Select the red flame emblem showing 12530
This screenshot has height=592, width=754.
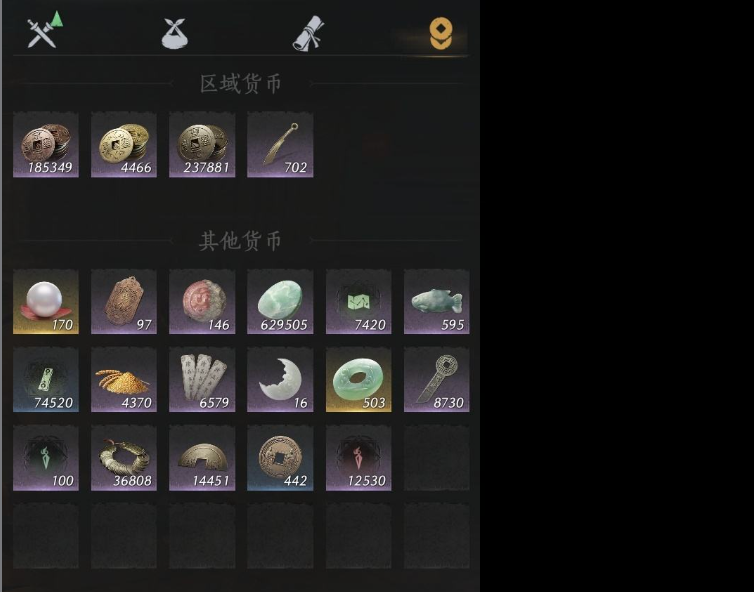click(x=359, y=458)
